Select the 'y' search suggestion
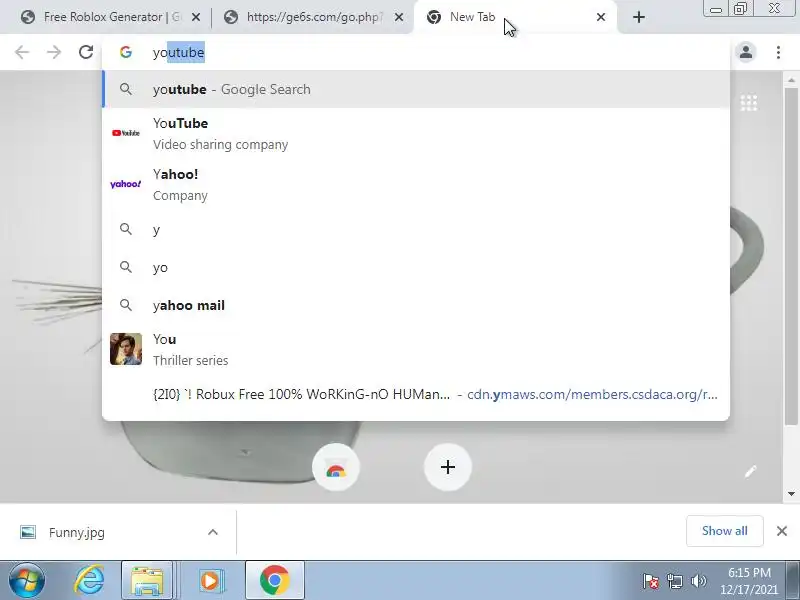 [x=416, y=230]
